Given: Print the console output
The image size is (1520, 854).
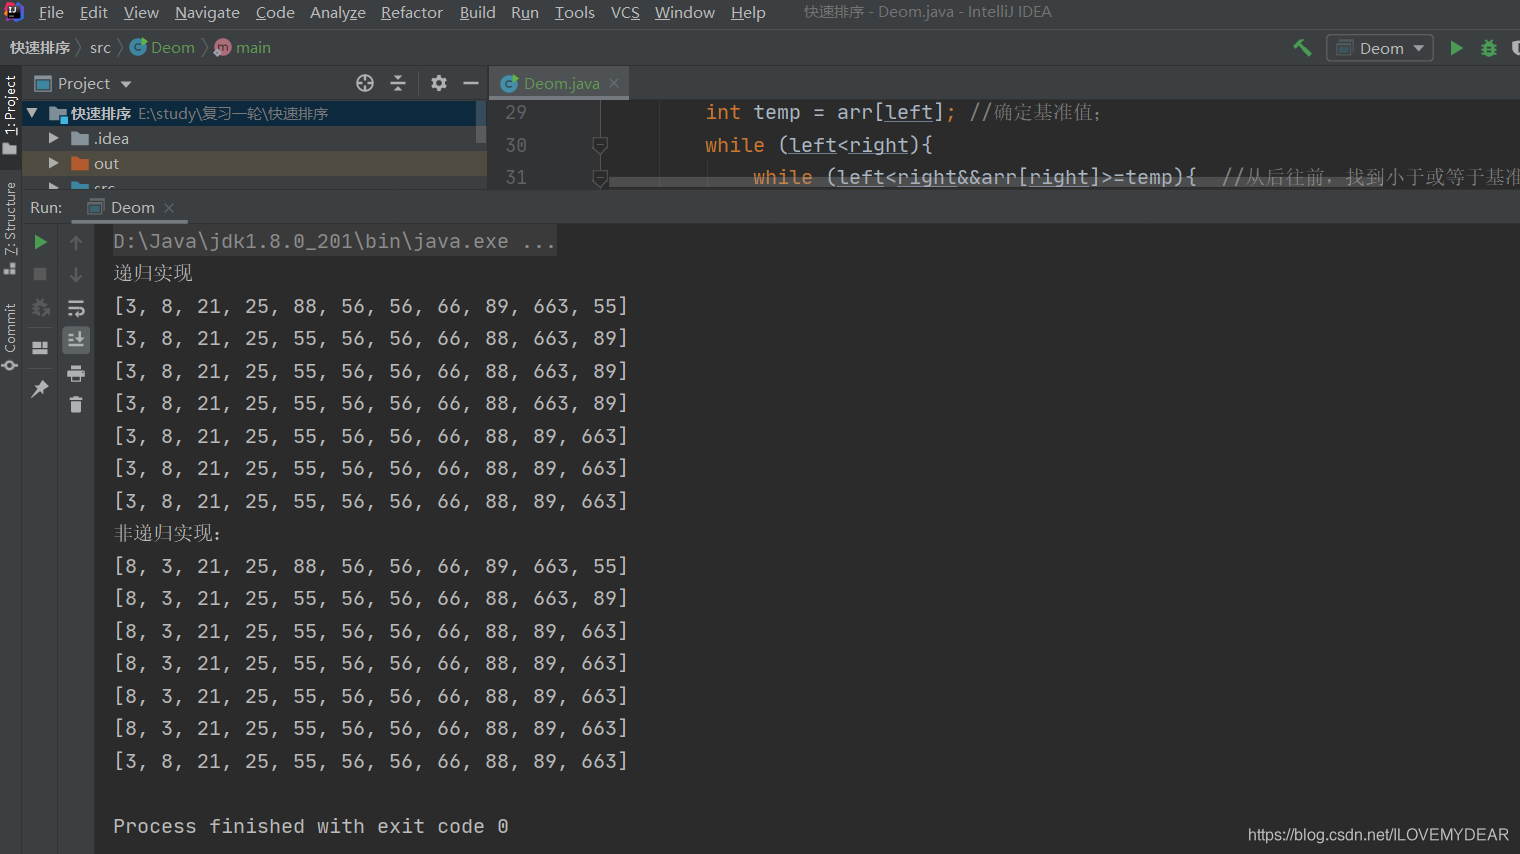Looking at the screenshot, I should [76, 373].
